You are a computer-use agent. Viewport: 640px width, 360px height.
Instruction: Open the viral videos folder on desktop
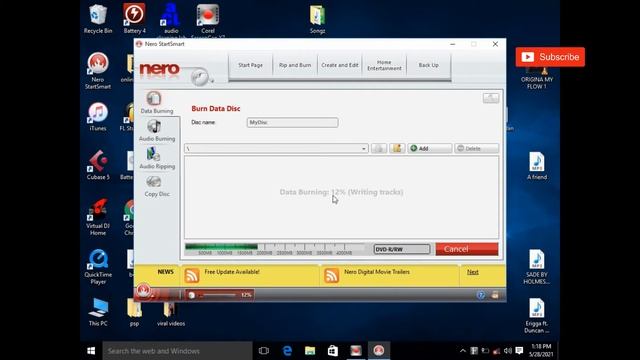171,312
